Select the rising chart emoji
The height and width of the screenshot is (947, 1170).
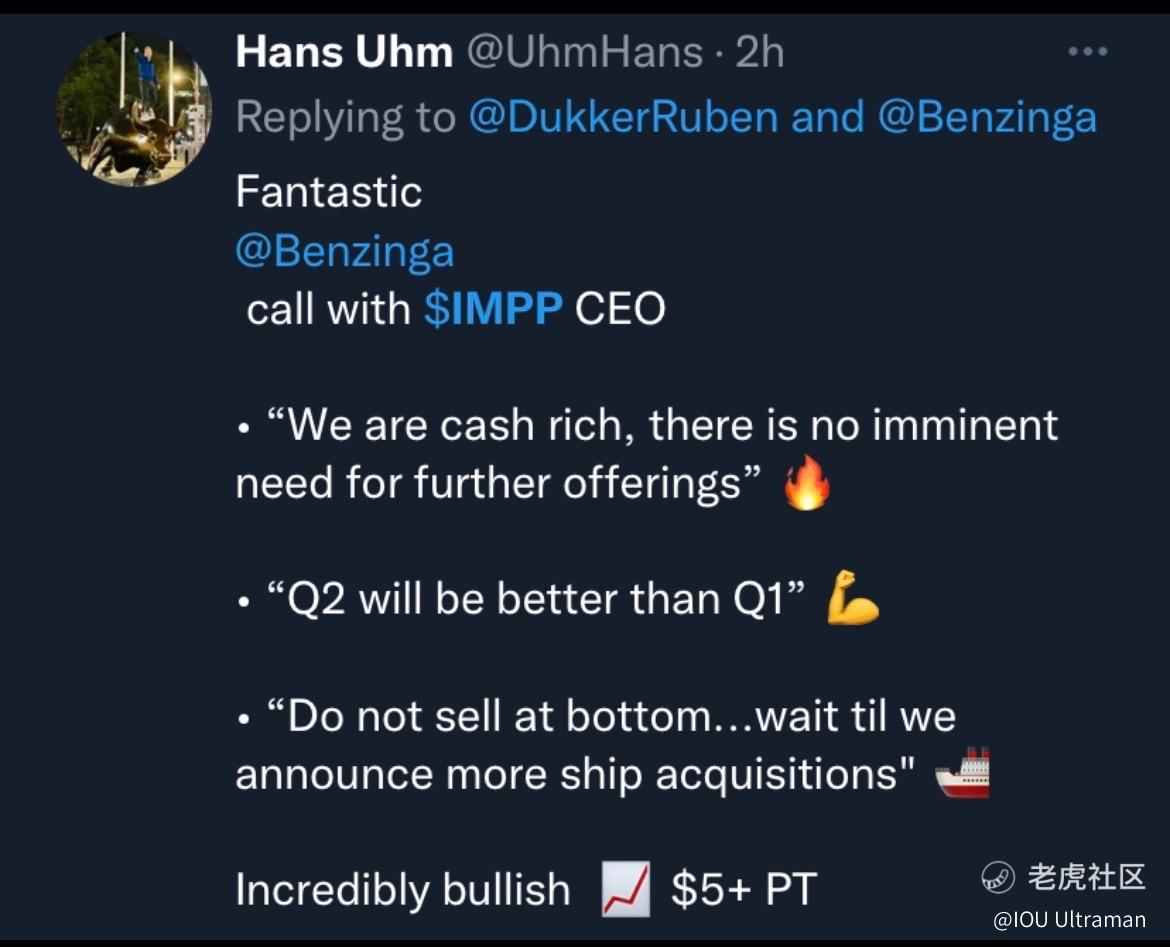click(x=626, y=889)
